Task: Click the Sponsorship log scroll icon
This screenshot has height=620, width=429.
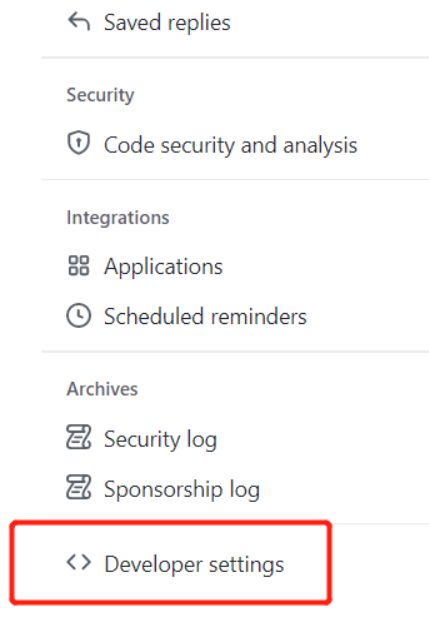Action: (79, 487)
